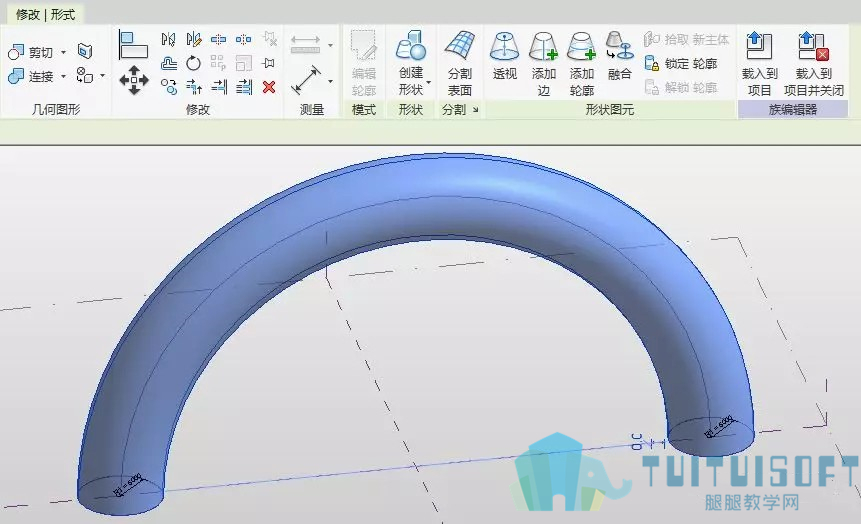Screen dimensions: 861x524
Task: Click the Measure between points icon
Action: 306,80
